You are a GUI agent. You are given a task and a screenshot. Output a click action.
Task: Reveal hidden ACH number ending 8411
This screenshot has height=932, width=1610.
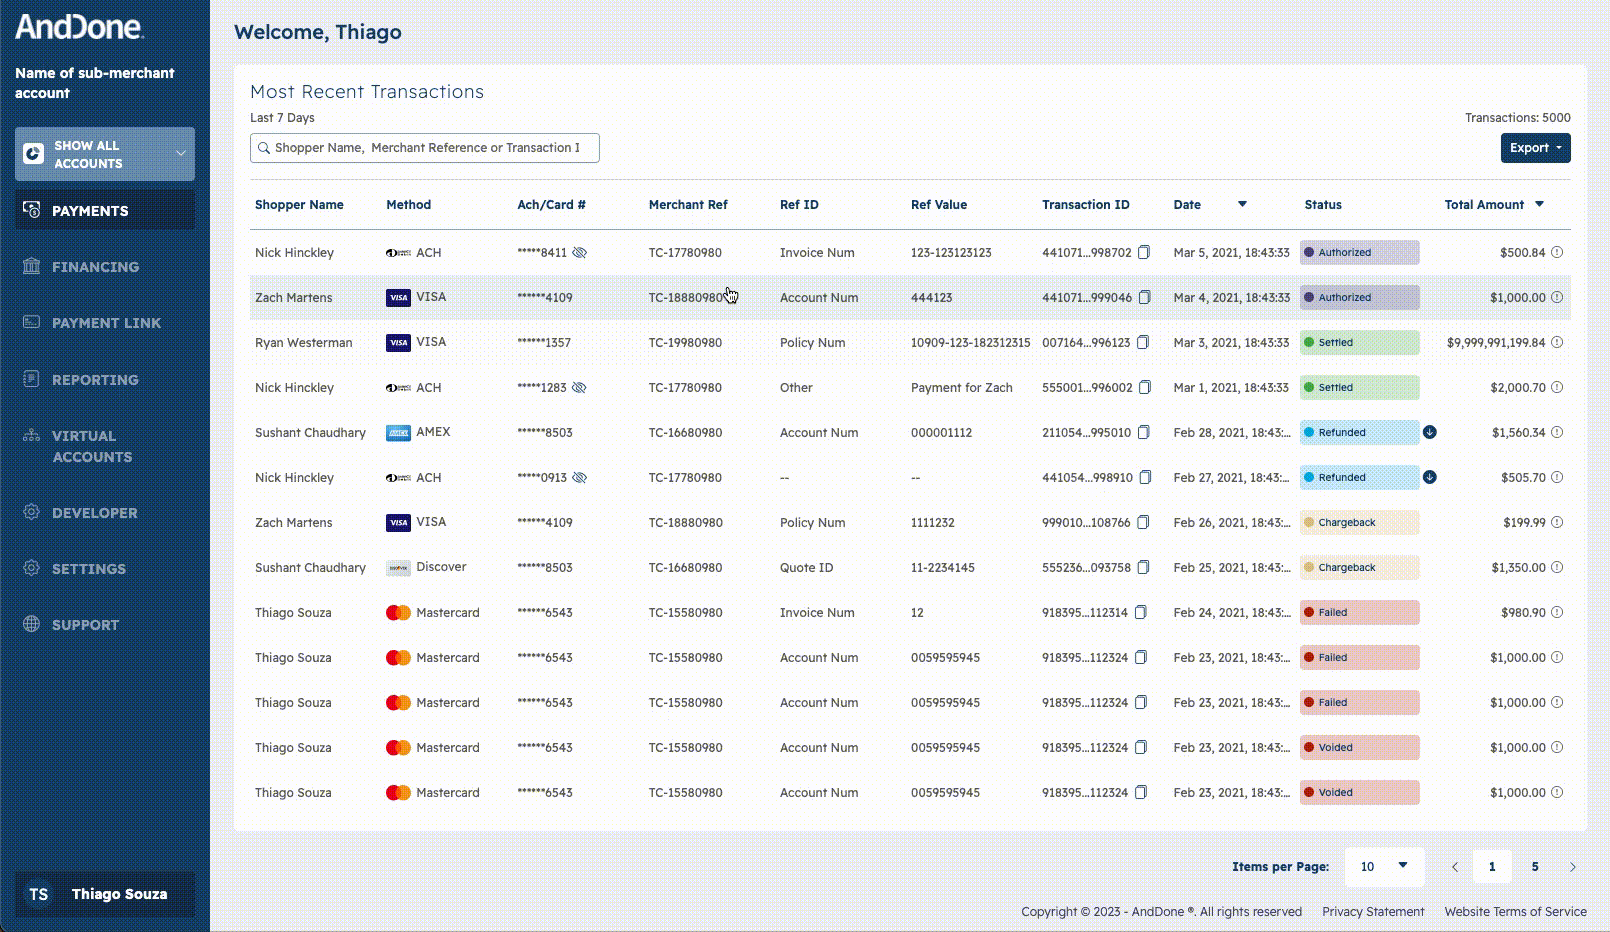pyautogui.click(x=580, y=253)
